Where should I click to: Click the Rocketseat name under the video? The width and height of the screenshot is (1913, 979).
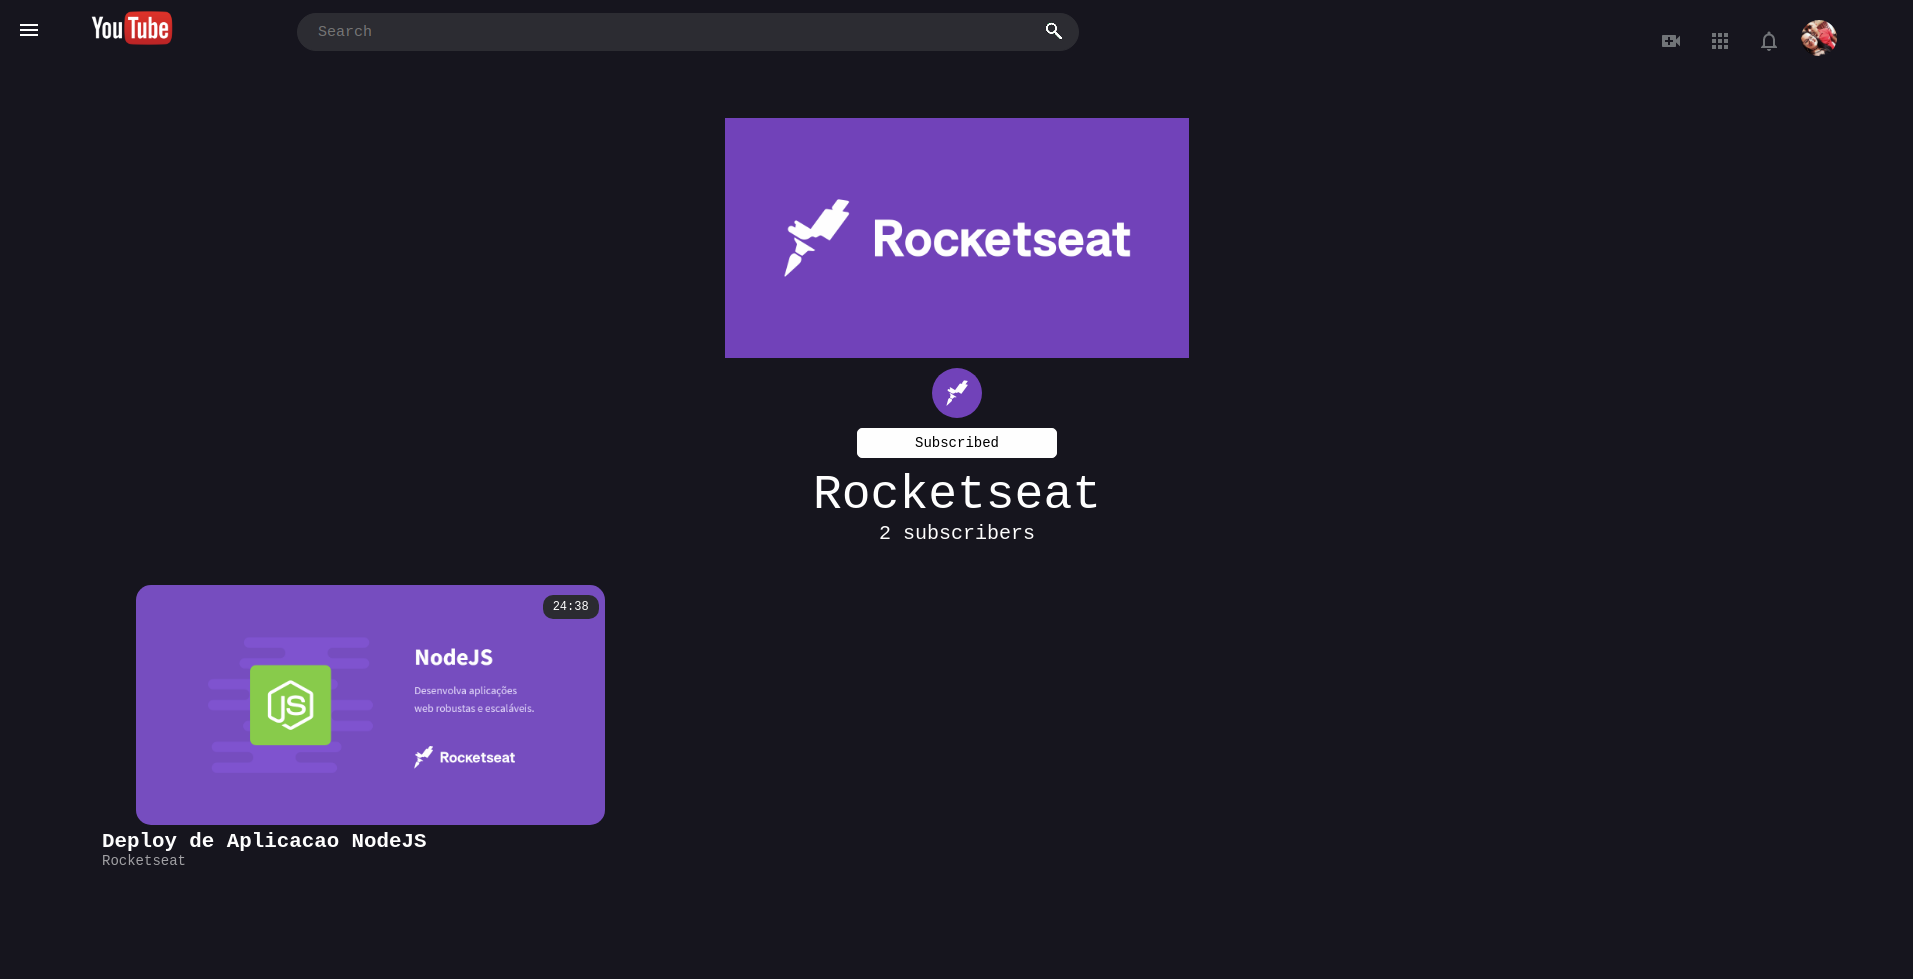pyautogui.click(x=144, y=861)
